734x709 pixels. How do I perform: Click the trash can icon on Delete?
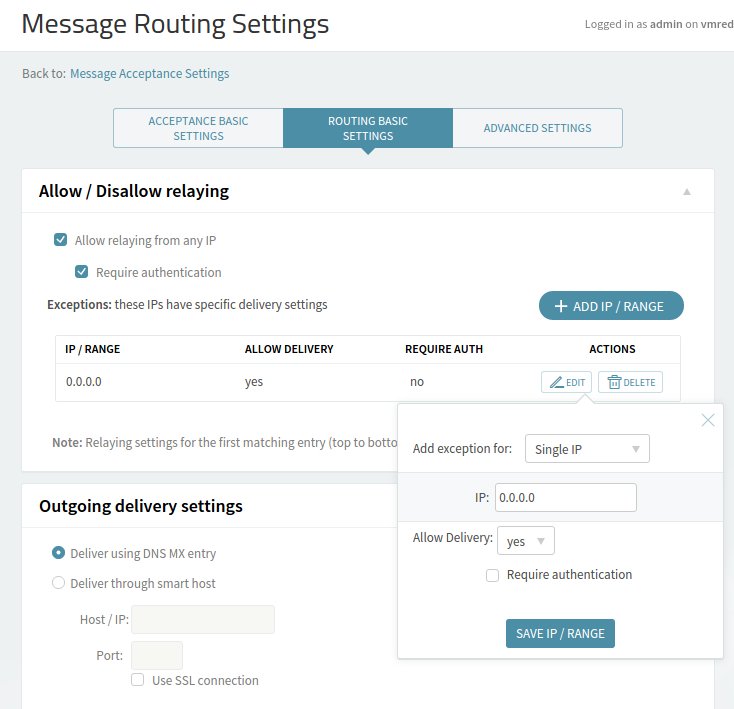[x=614, y=382]
